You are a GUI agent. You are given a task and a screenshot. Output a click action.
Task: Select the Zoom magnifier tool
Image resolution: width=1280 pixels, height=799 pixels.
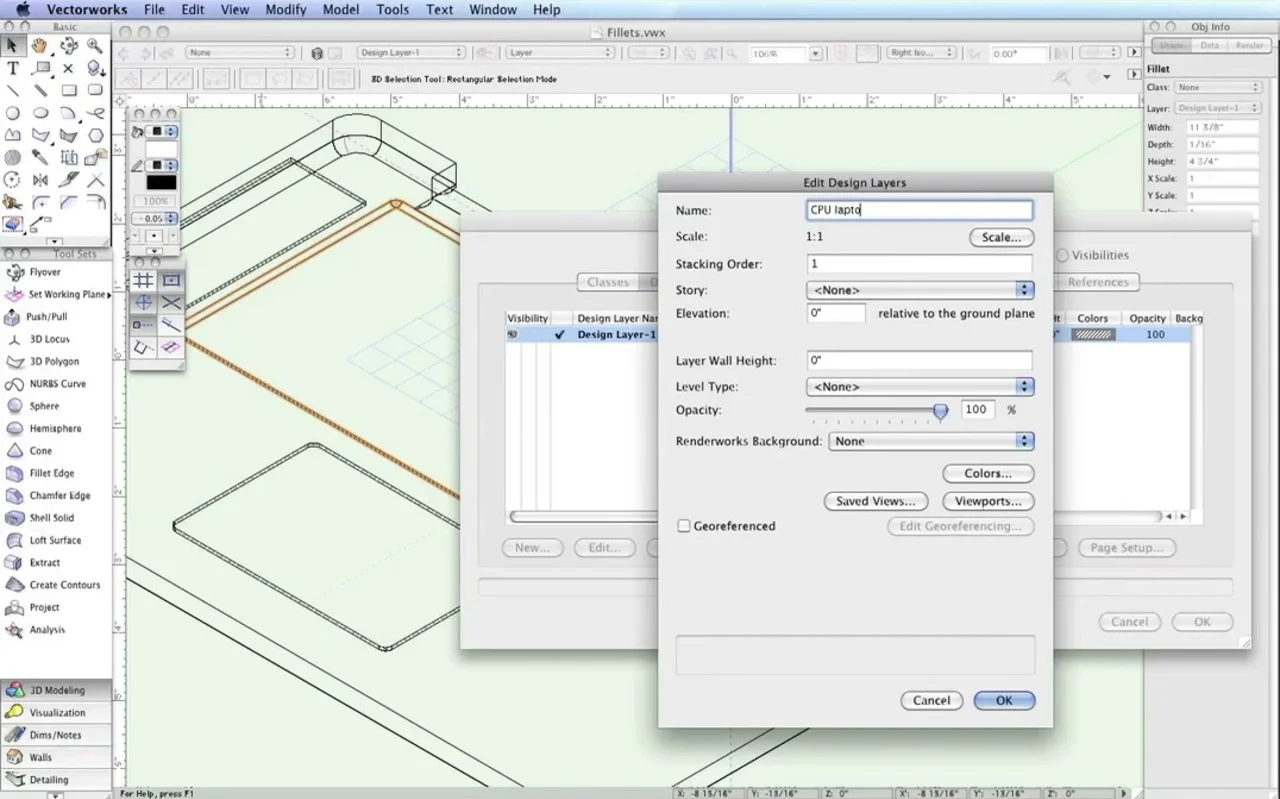(95, 46)
